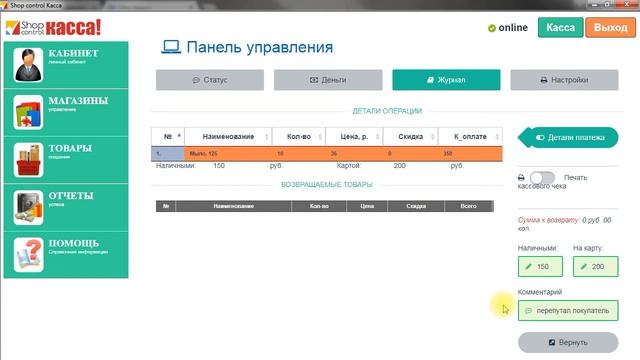Open the ПОМОЩЬ menu label
640x360 pixels.
(74, 243)
